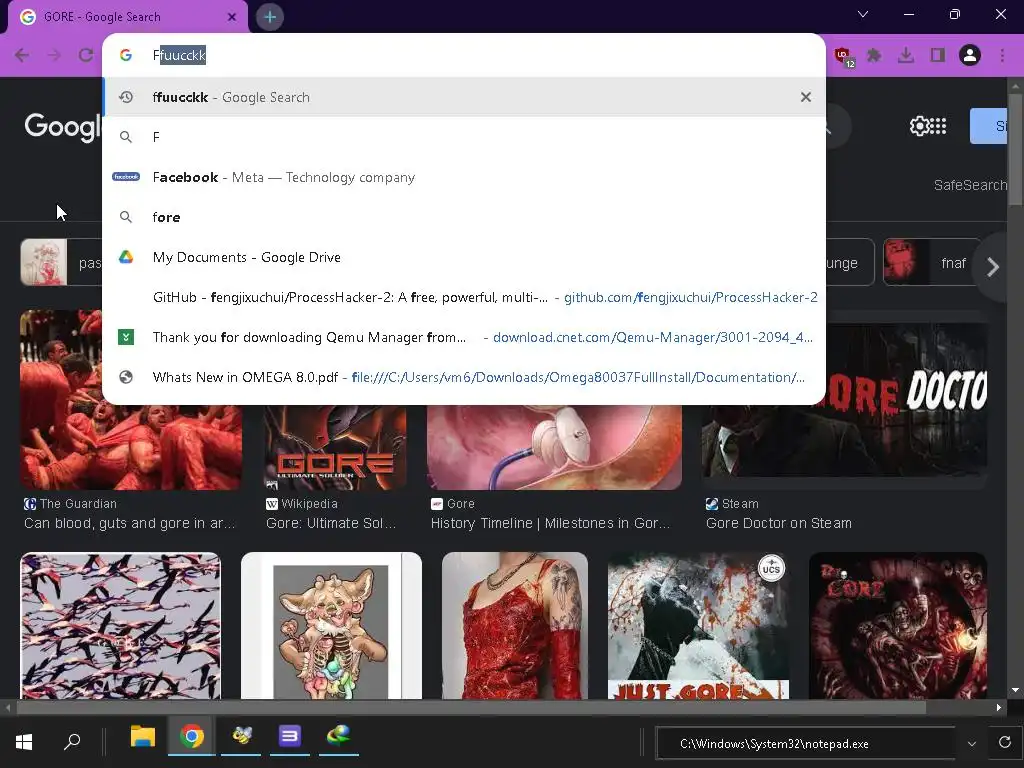Open the Google apps grid icon
Screen dimensions: 1024x768
point(938,126)
